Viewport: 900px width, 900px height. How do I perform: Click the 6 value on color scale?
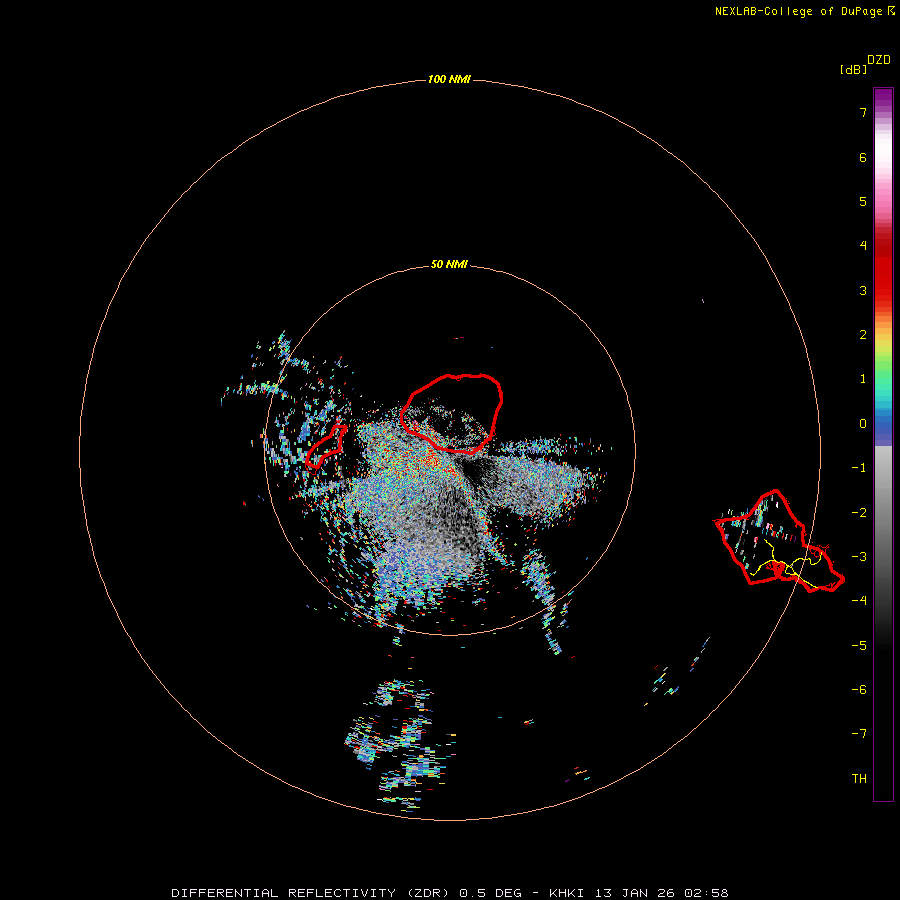click(863, 158)
